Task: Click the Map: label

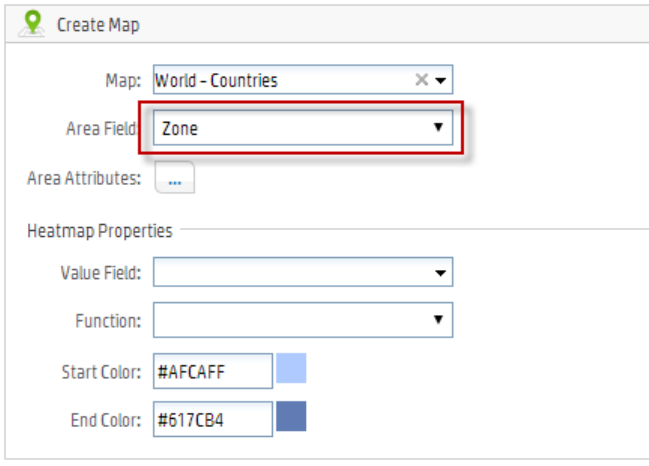Action: tap(123, 80)
